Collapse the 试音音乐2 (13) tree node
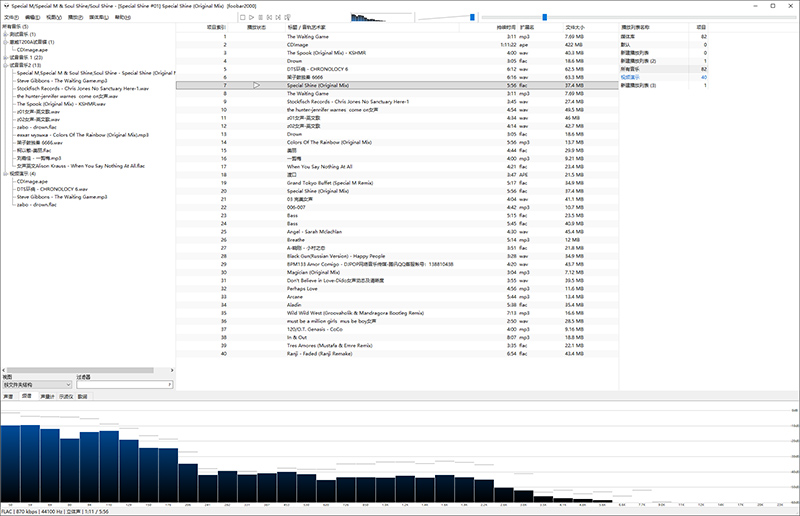Screen dimensions: 800x516 point(6,65)
